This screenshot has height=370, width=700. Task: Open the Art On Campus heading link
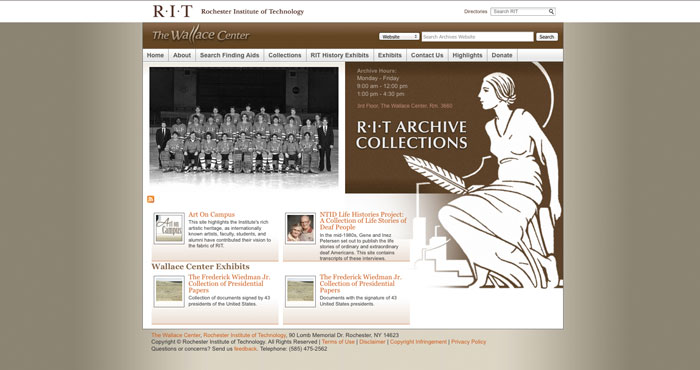[211, 215]
